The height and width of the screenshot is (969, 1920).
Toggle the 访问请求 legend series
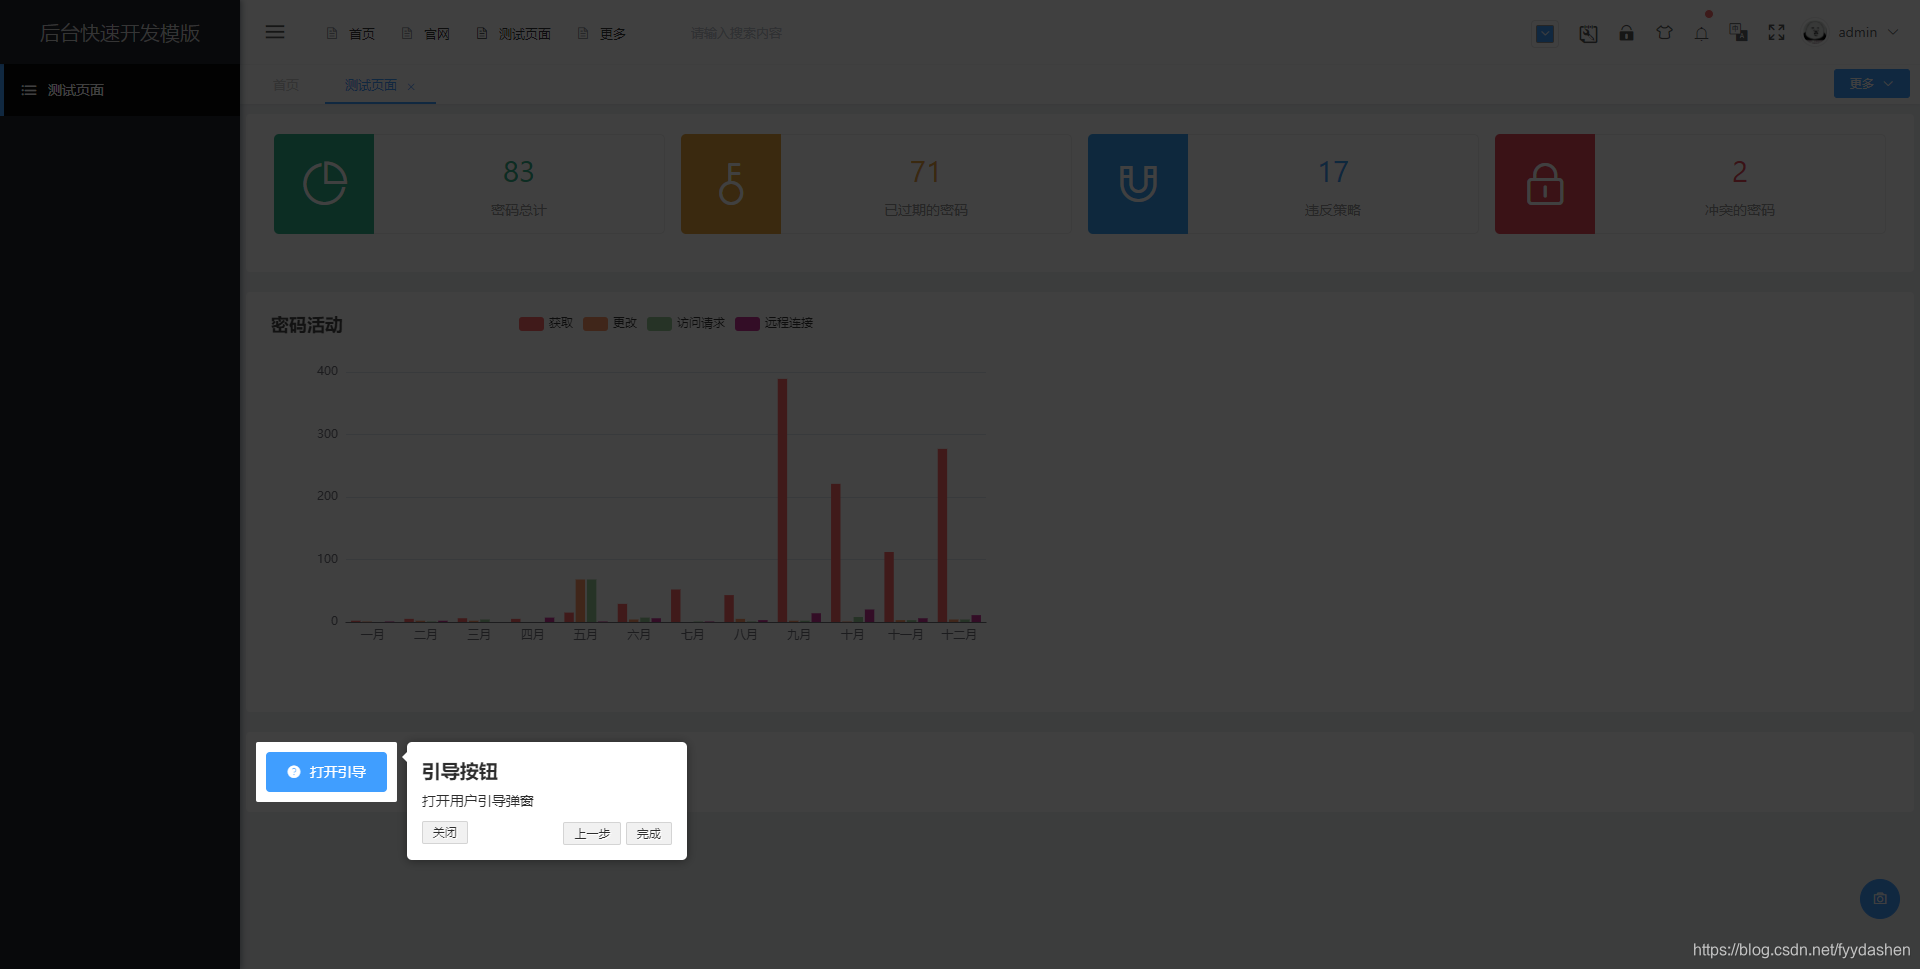pos(686,324)
